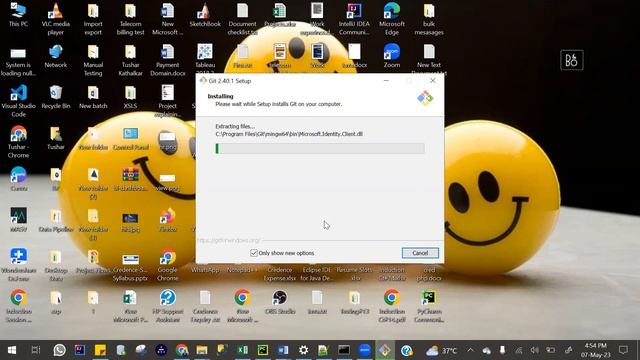Select IntelliJ IDEA Community desktop icon
Image resolution: width=640 pixels, height=360 pixels.
click(354, 19)
